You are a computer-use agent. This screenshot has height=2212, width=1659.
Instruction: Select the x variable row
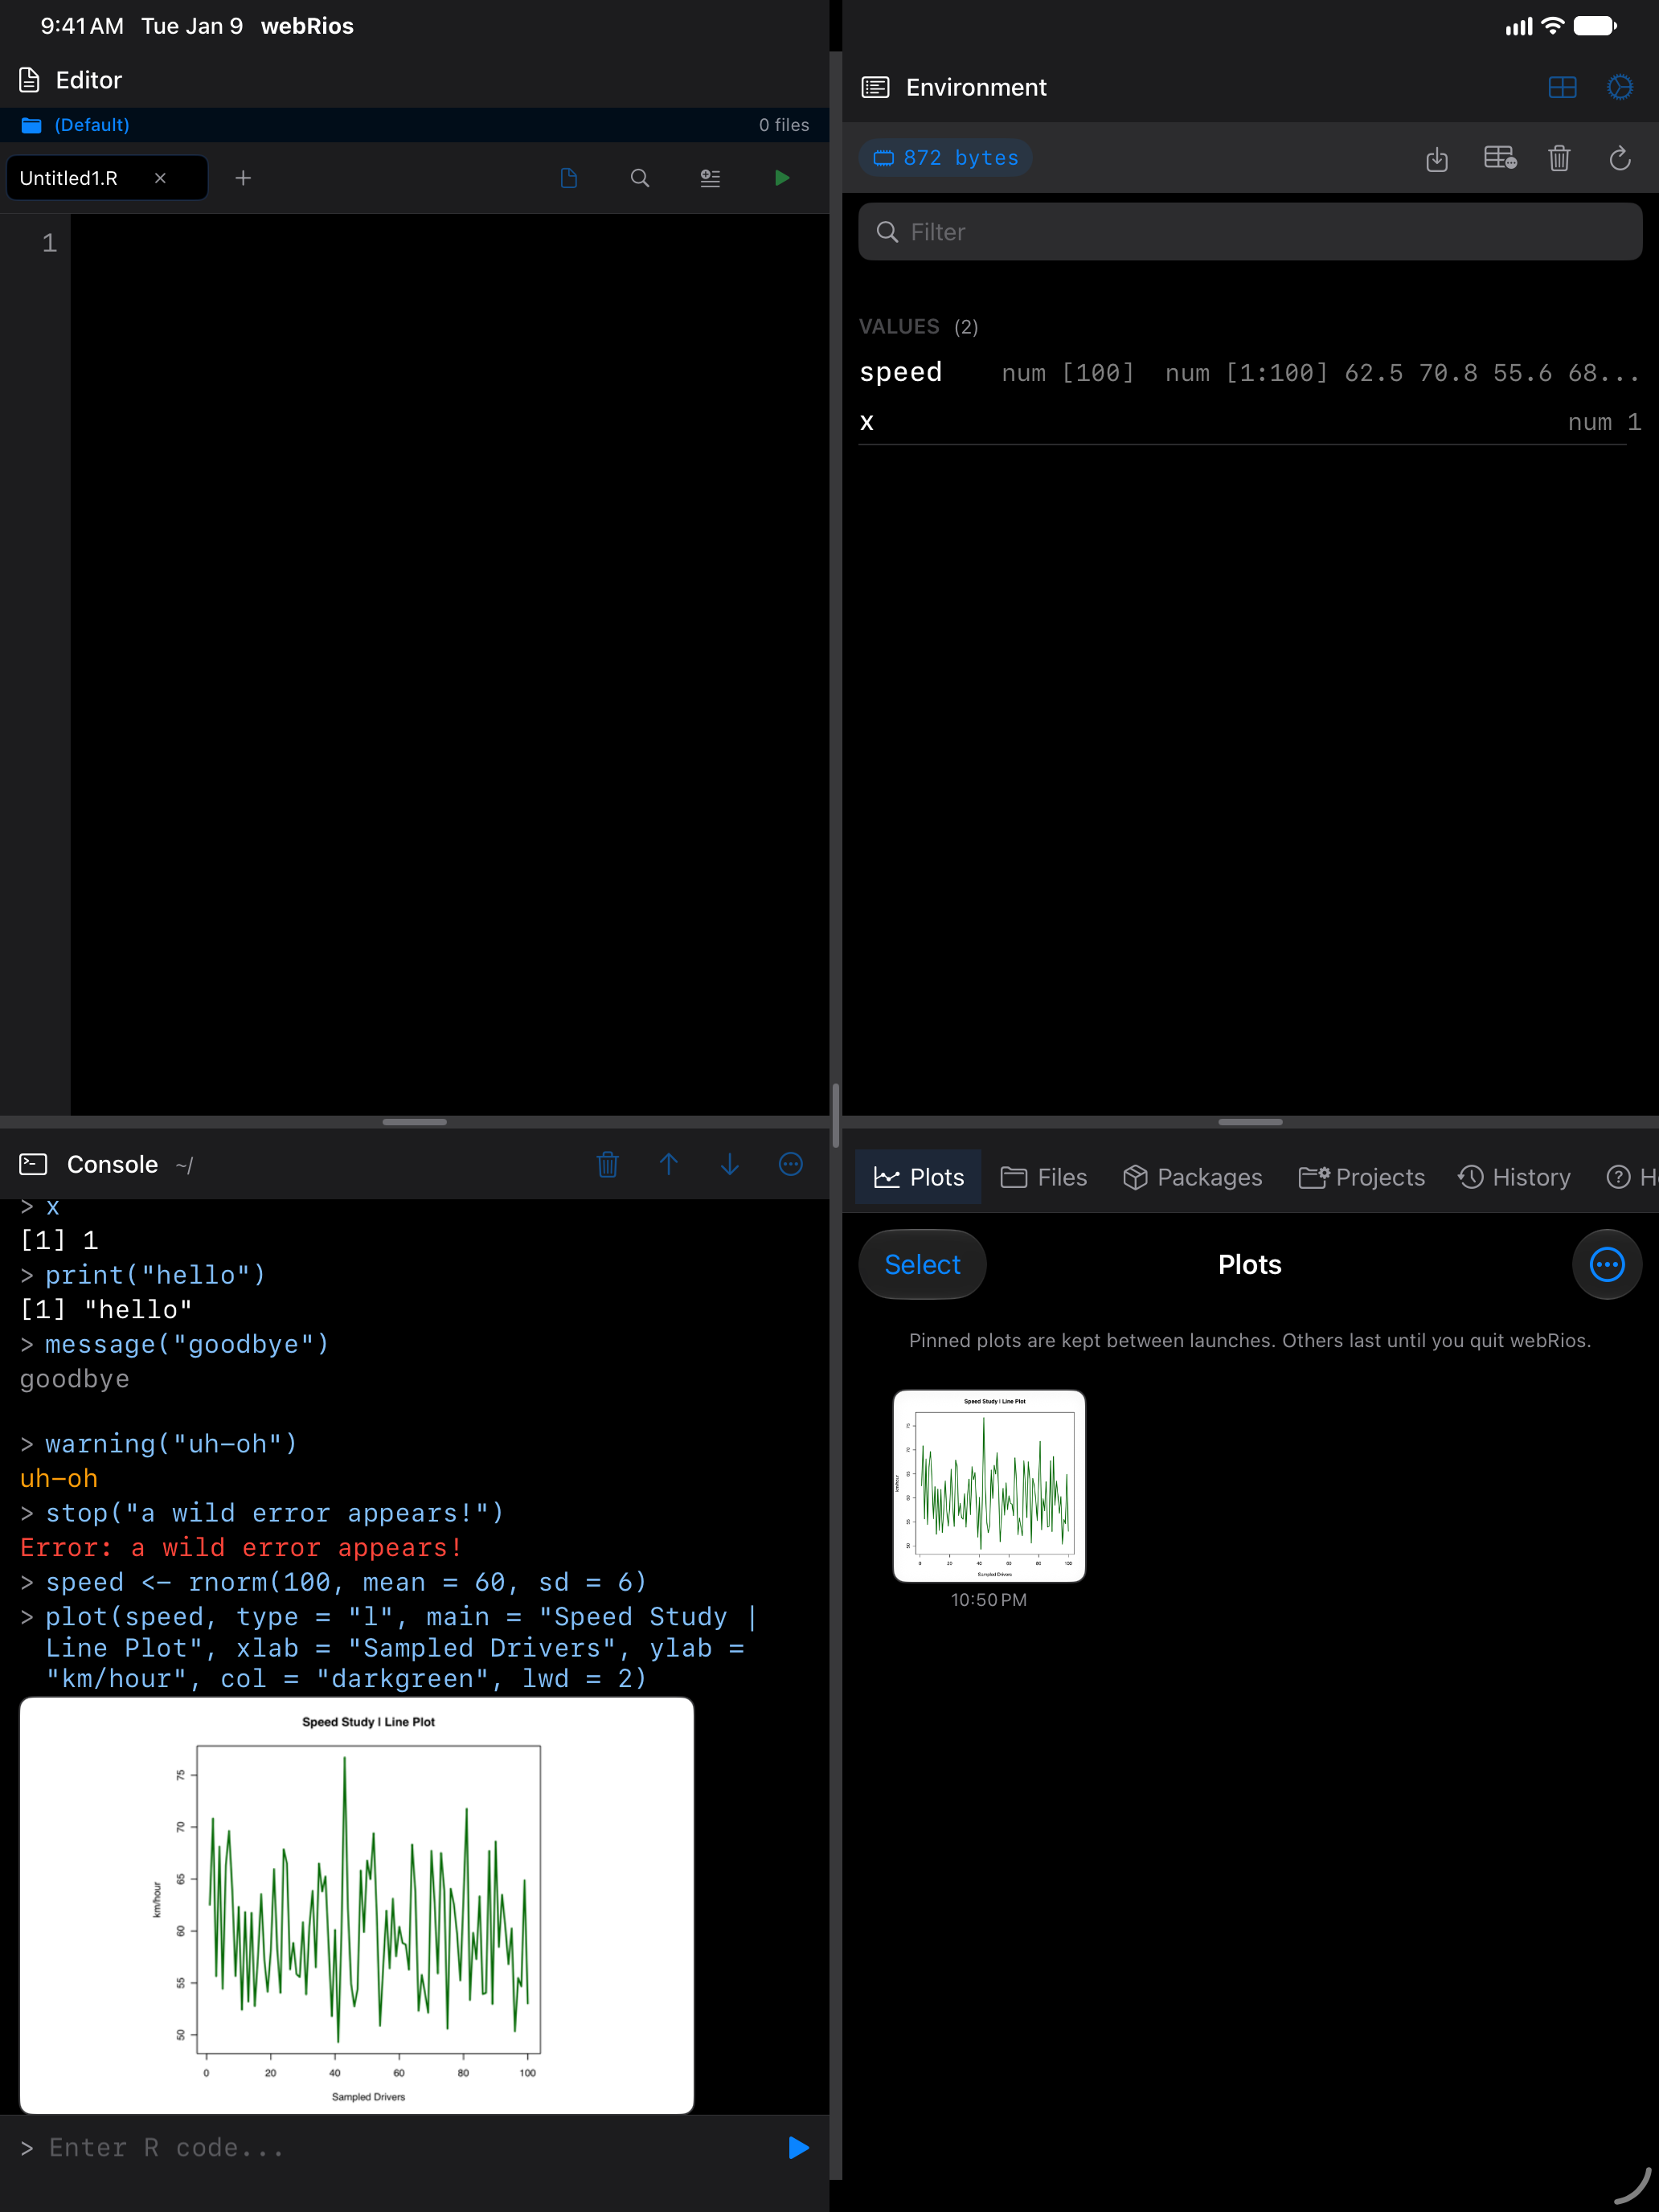tap(1250, 422)
